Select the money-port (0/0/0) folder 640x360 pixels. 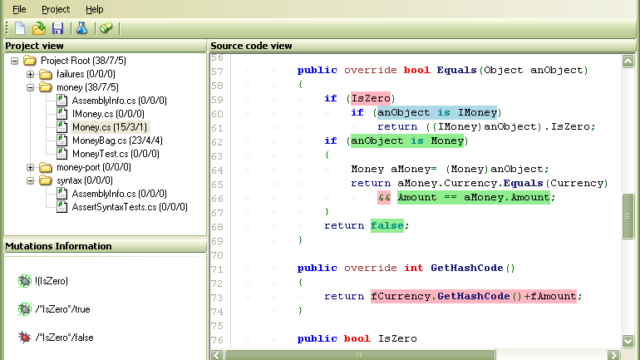tap(93, 167)
